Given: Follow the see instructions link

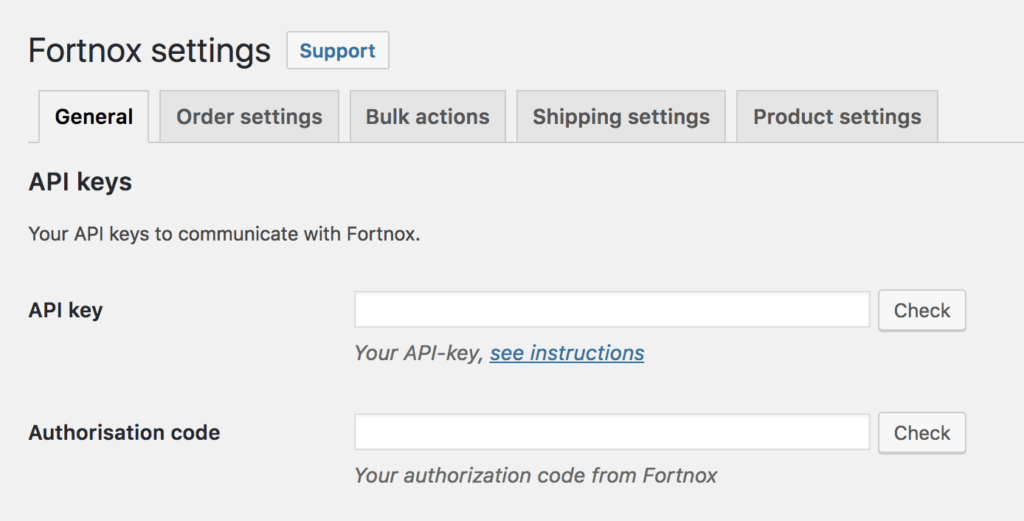Looking at the screenshot, I should (567, 353).
